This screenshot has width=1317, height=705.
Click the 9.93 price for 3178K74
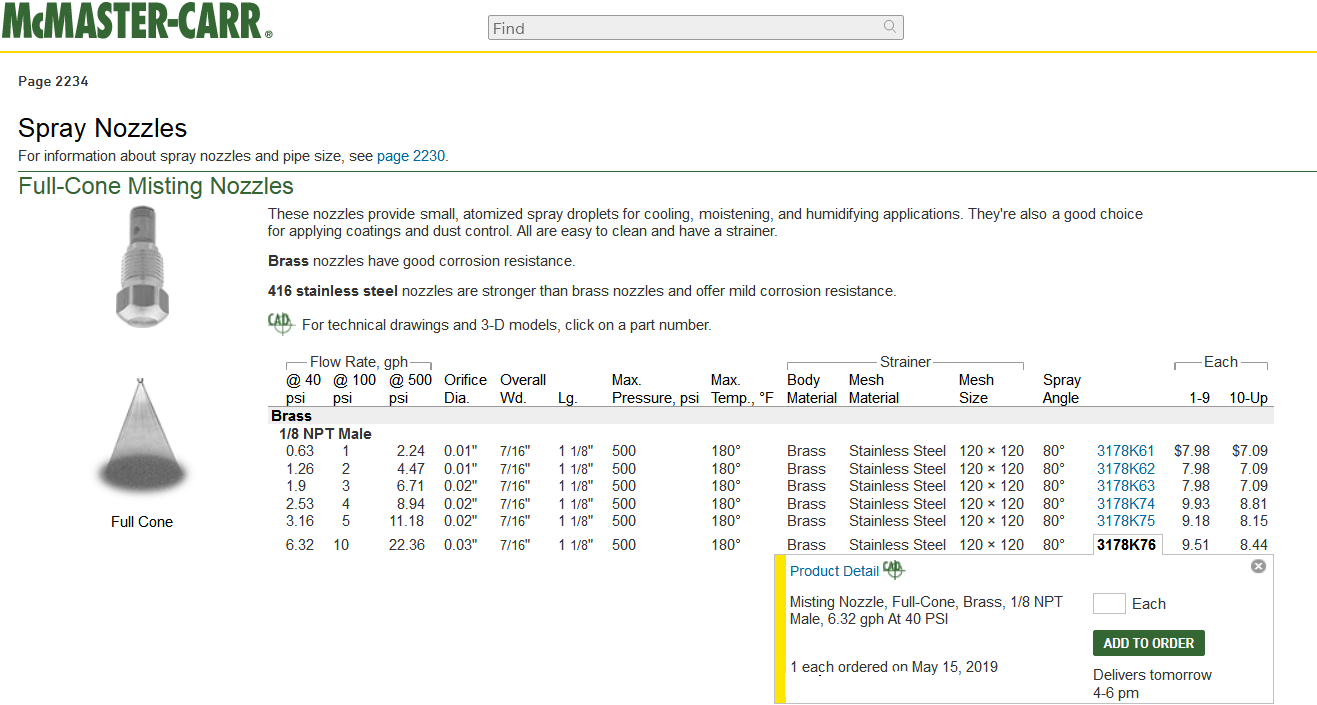(x=1196, y=504)
